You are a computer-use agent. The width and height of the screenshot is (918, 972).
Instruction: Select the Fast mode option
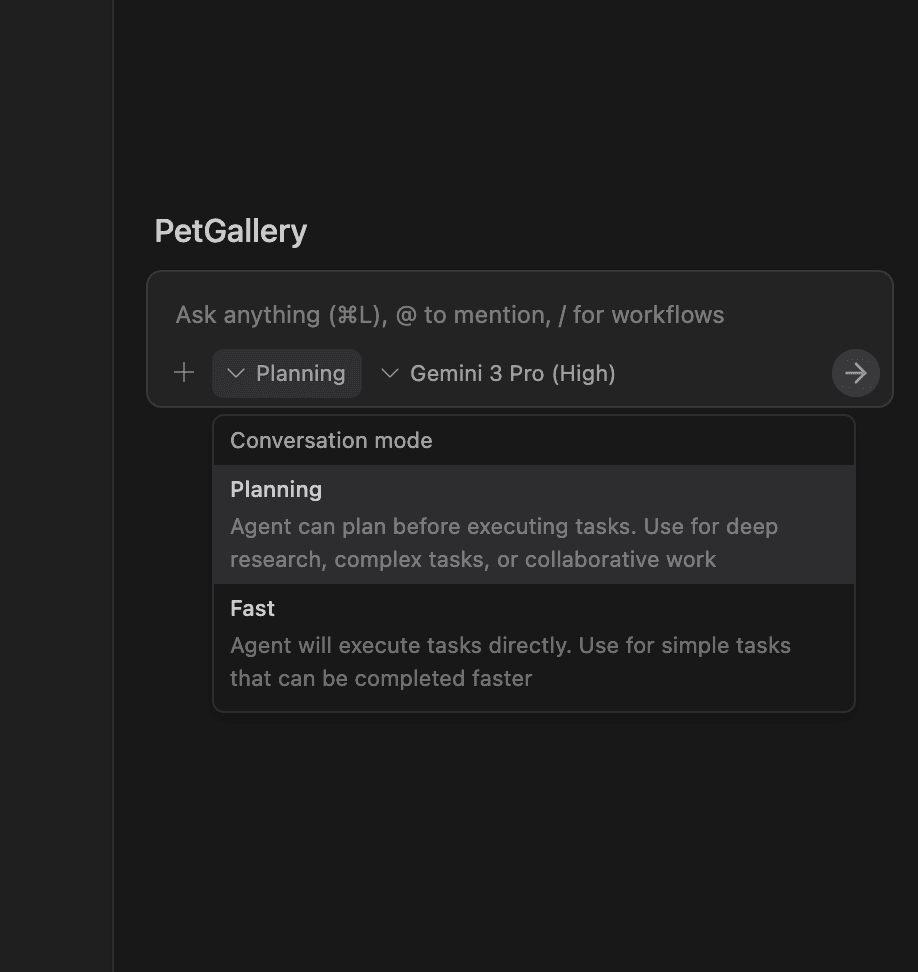pyautogui.click(x=533, y=643)
